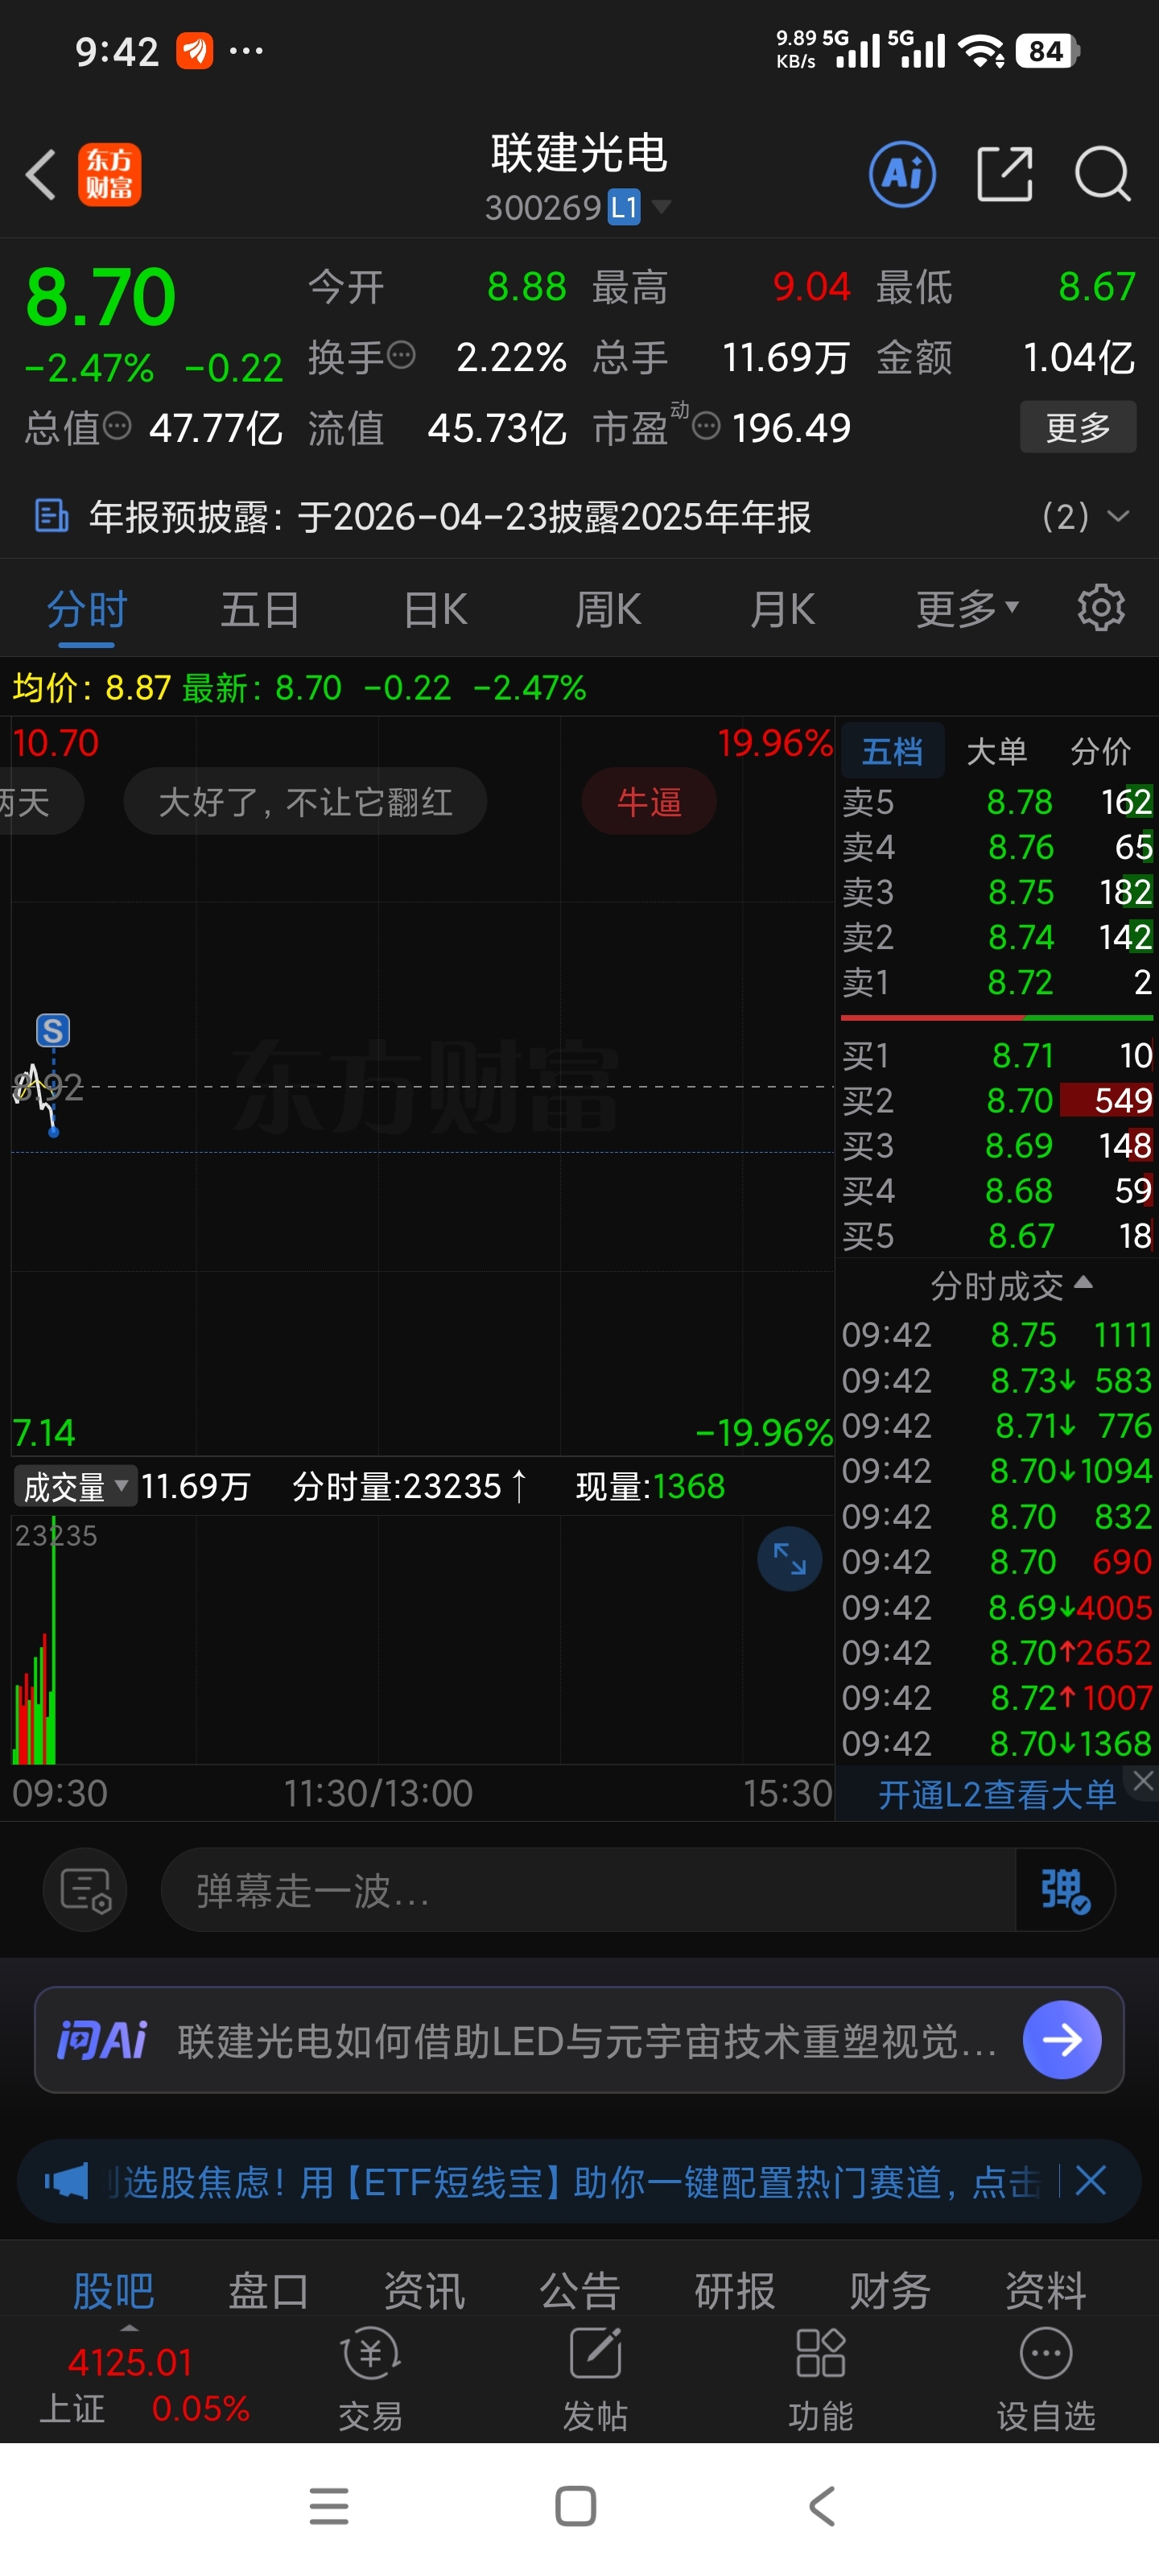
Task: Collapse the 分时成交 list
Action: click(1011, 1285)
